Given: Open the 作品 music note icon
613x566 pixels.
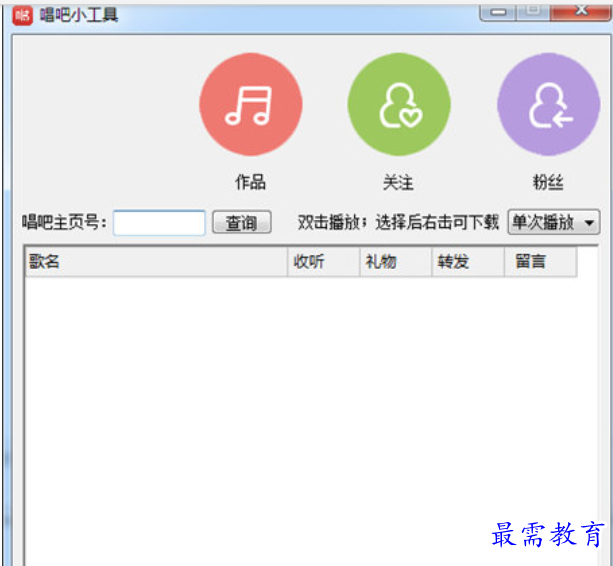Looking at the screenshot, I should pos(251,104).
